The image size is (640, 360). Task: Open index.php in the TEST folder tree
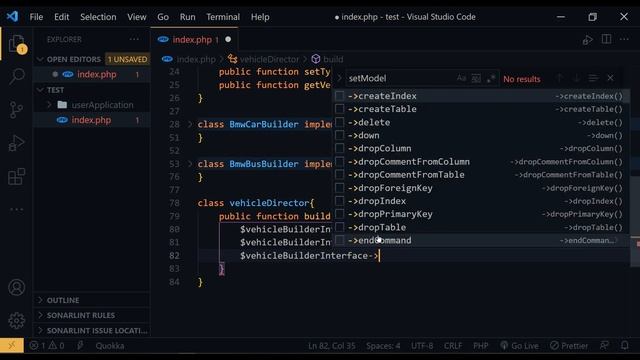[91, 120]
